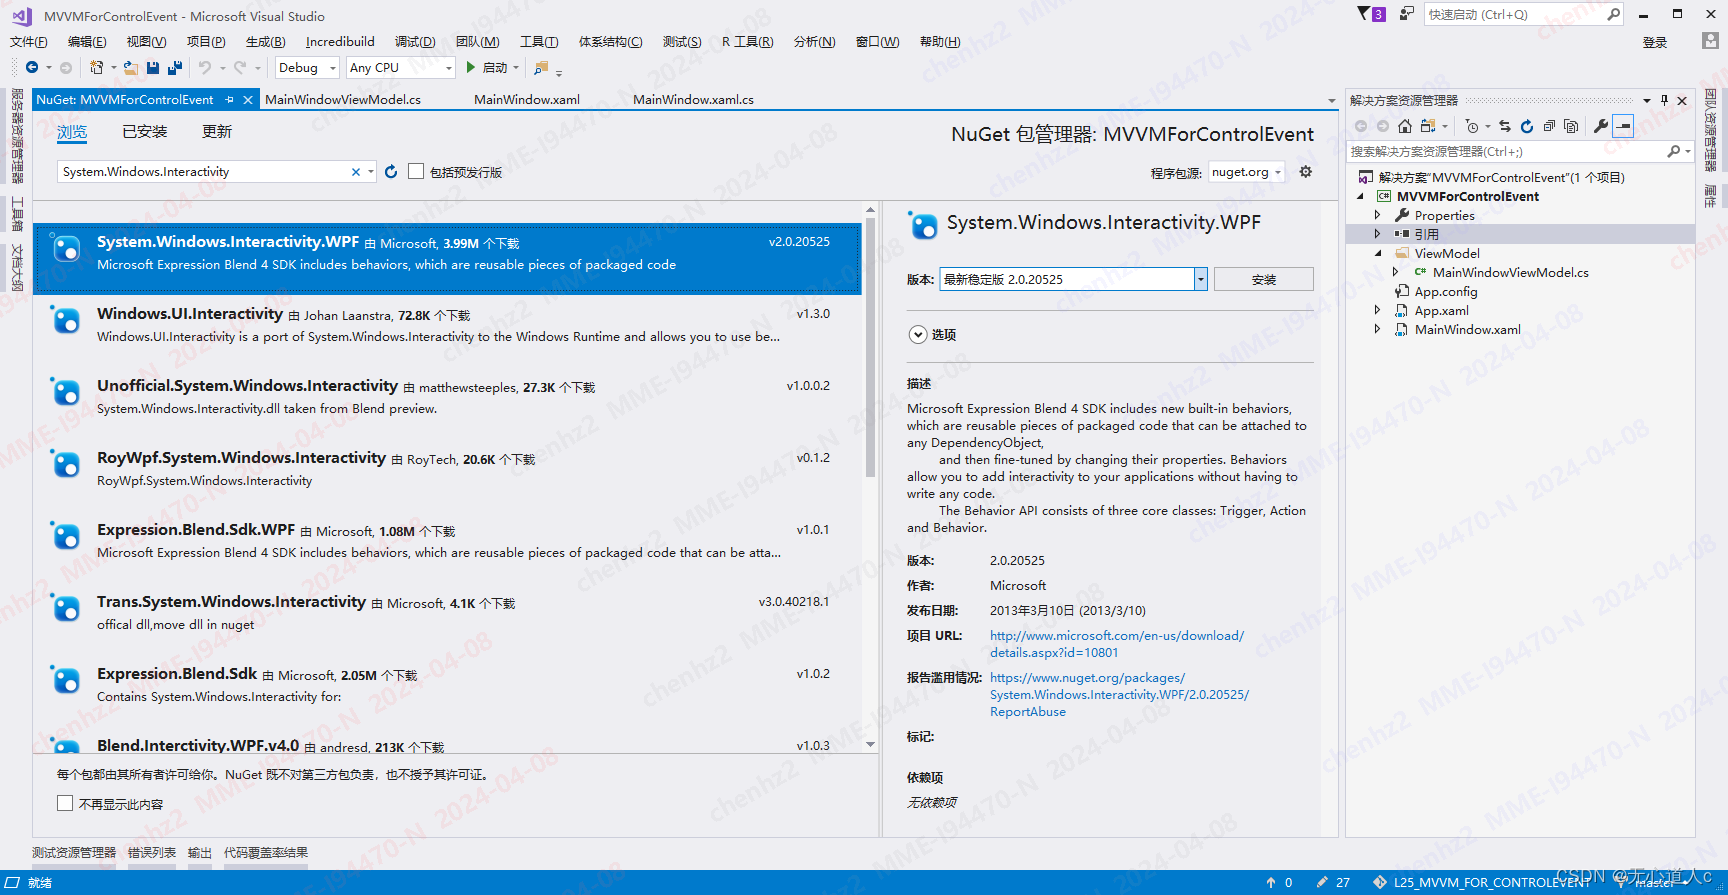Click Sync with Active Document icon
The image size is (1728, 895).
[1505, 126]
